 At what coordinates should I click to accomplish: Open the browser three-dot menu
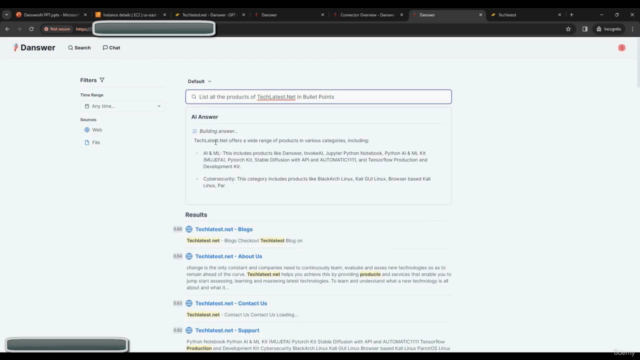(x=632, y=29)
